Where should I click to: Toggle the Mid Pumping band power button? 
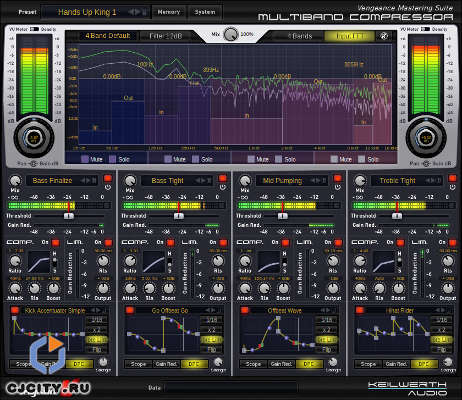click(338, 178)
